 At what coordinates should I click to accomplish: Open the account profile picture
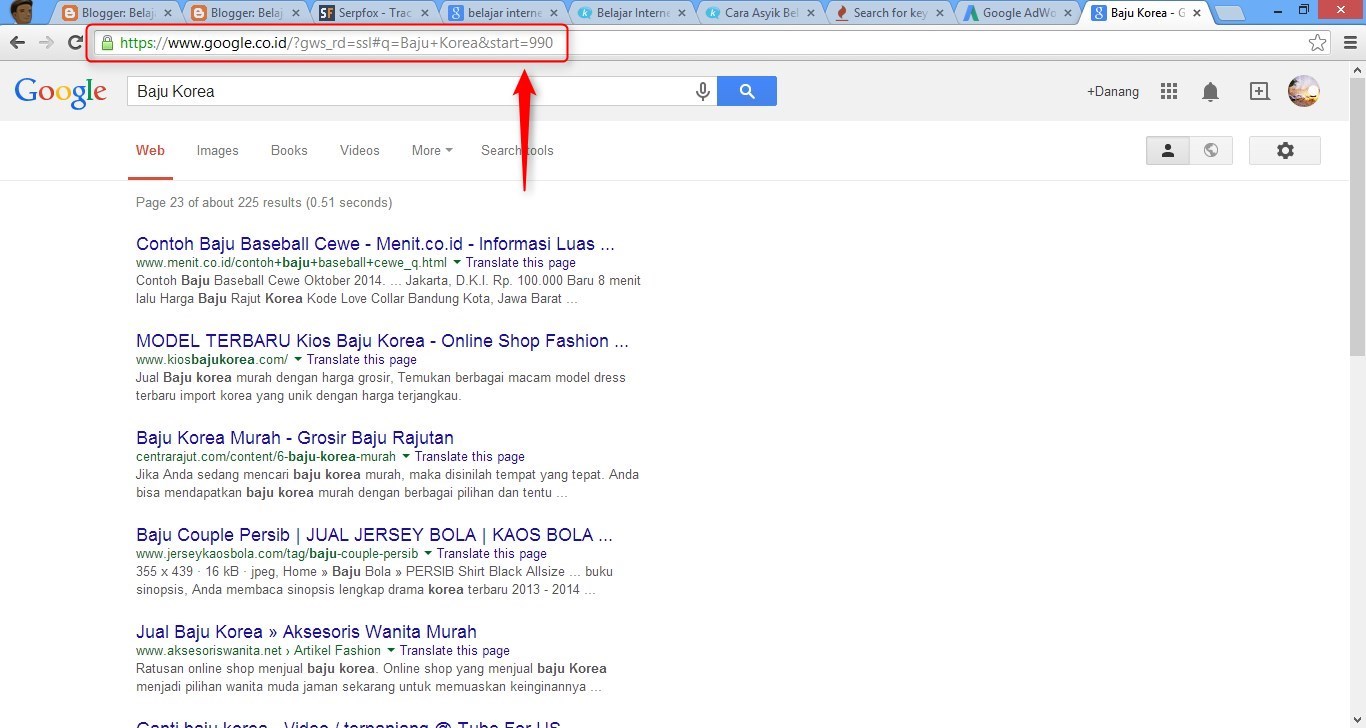point(1304,91)
